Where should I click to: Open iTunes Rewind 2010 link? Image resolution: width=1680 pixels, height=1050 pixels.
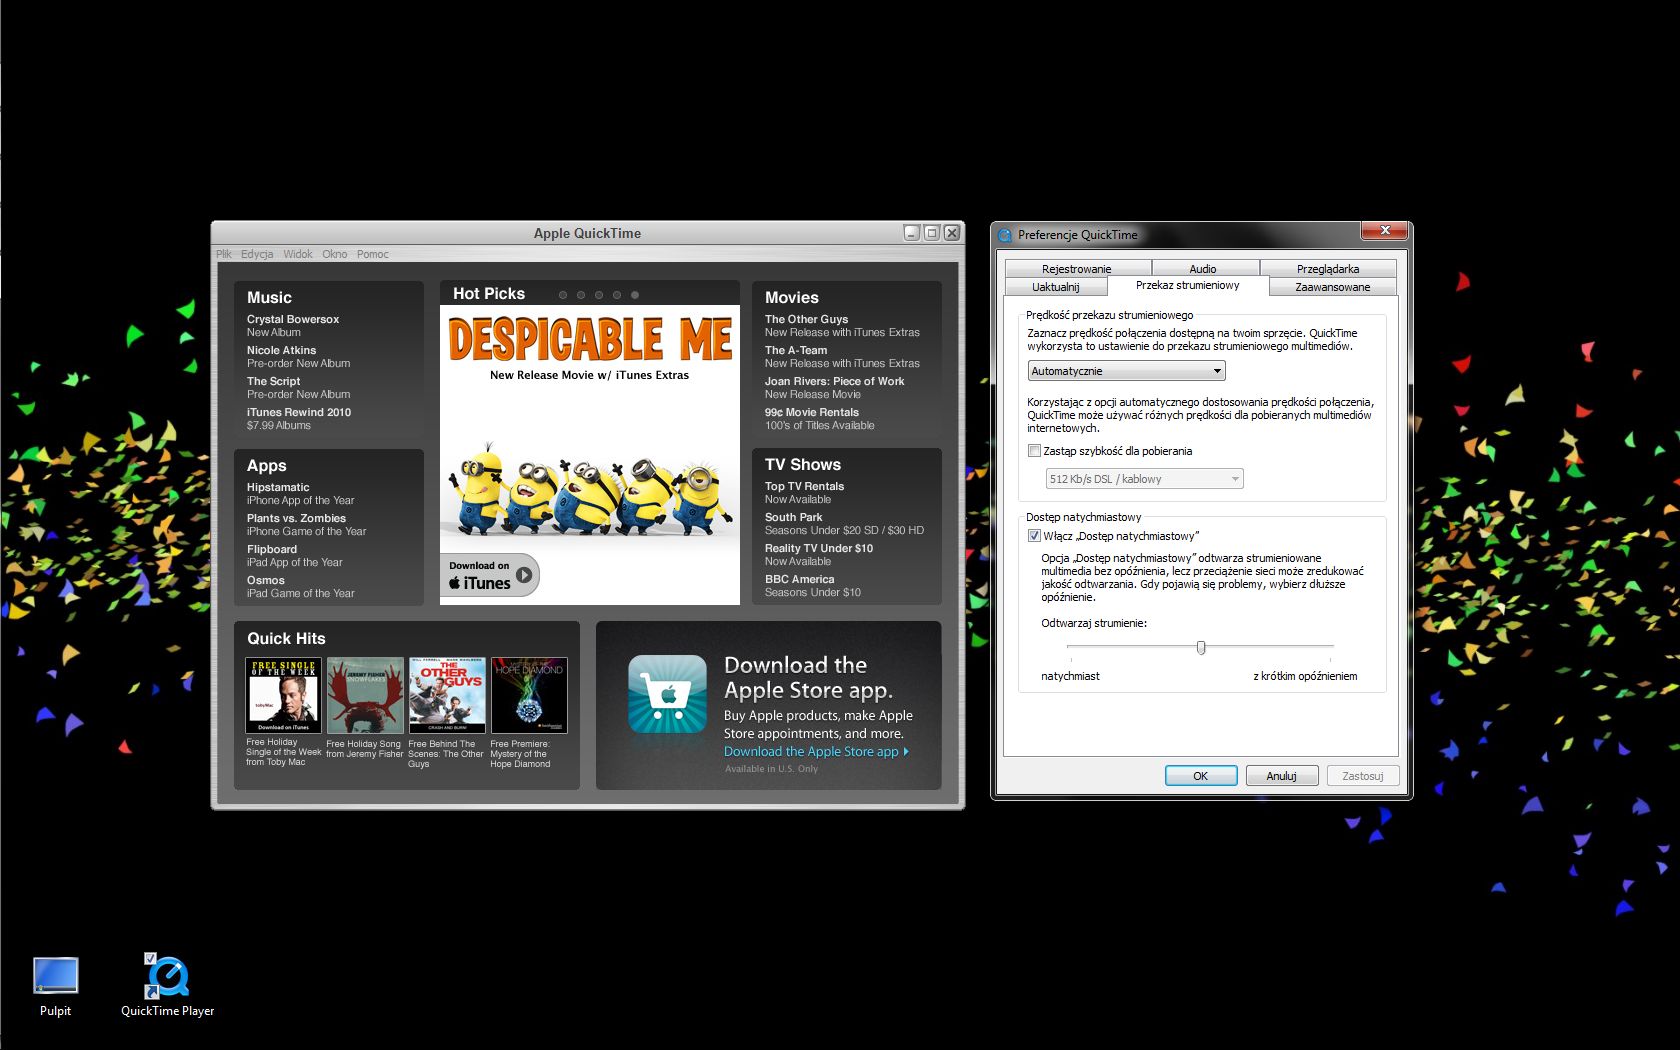click(x=299, y=419)
